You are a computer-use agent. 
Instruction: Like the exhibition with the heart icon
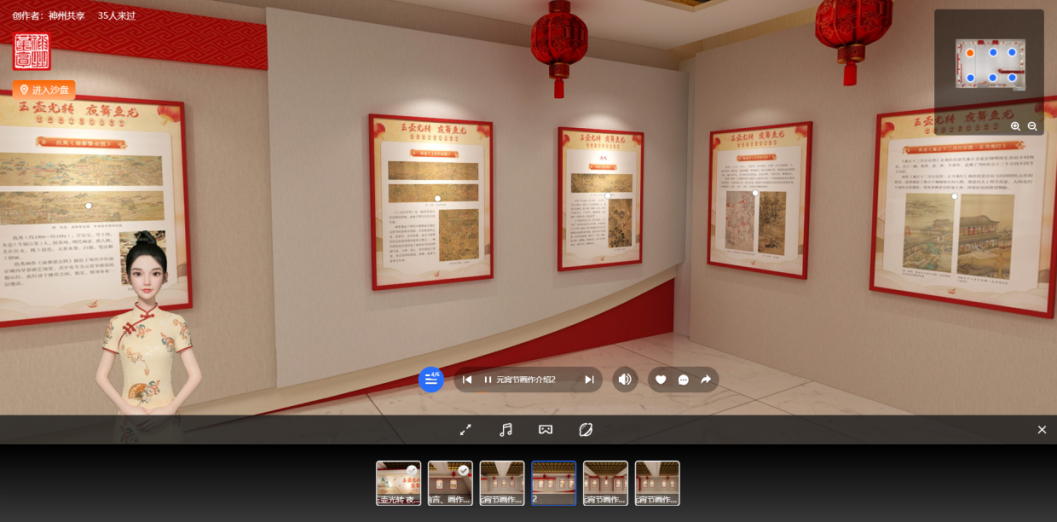(661, 380)
